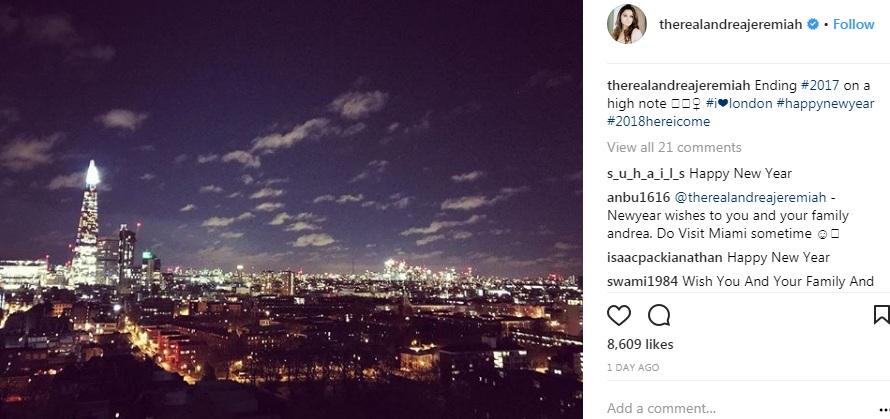Open the #2018hereicome hashtag
Screen dimensions: 890x419
pyautogui.click(x=658, y=121)
